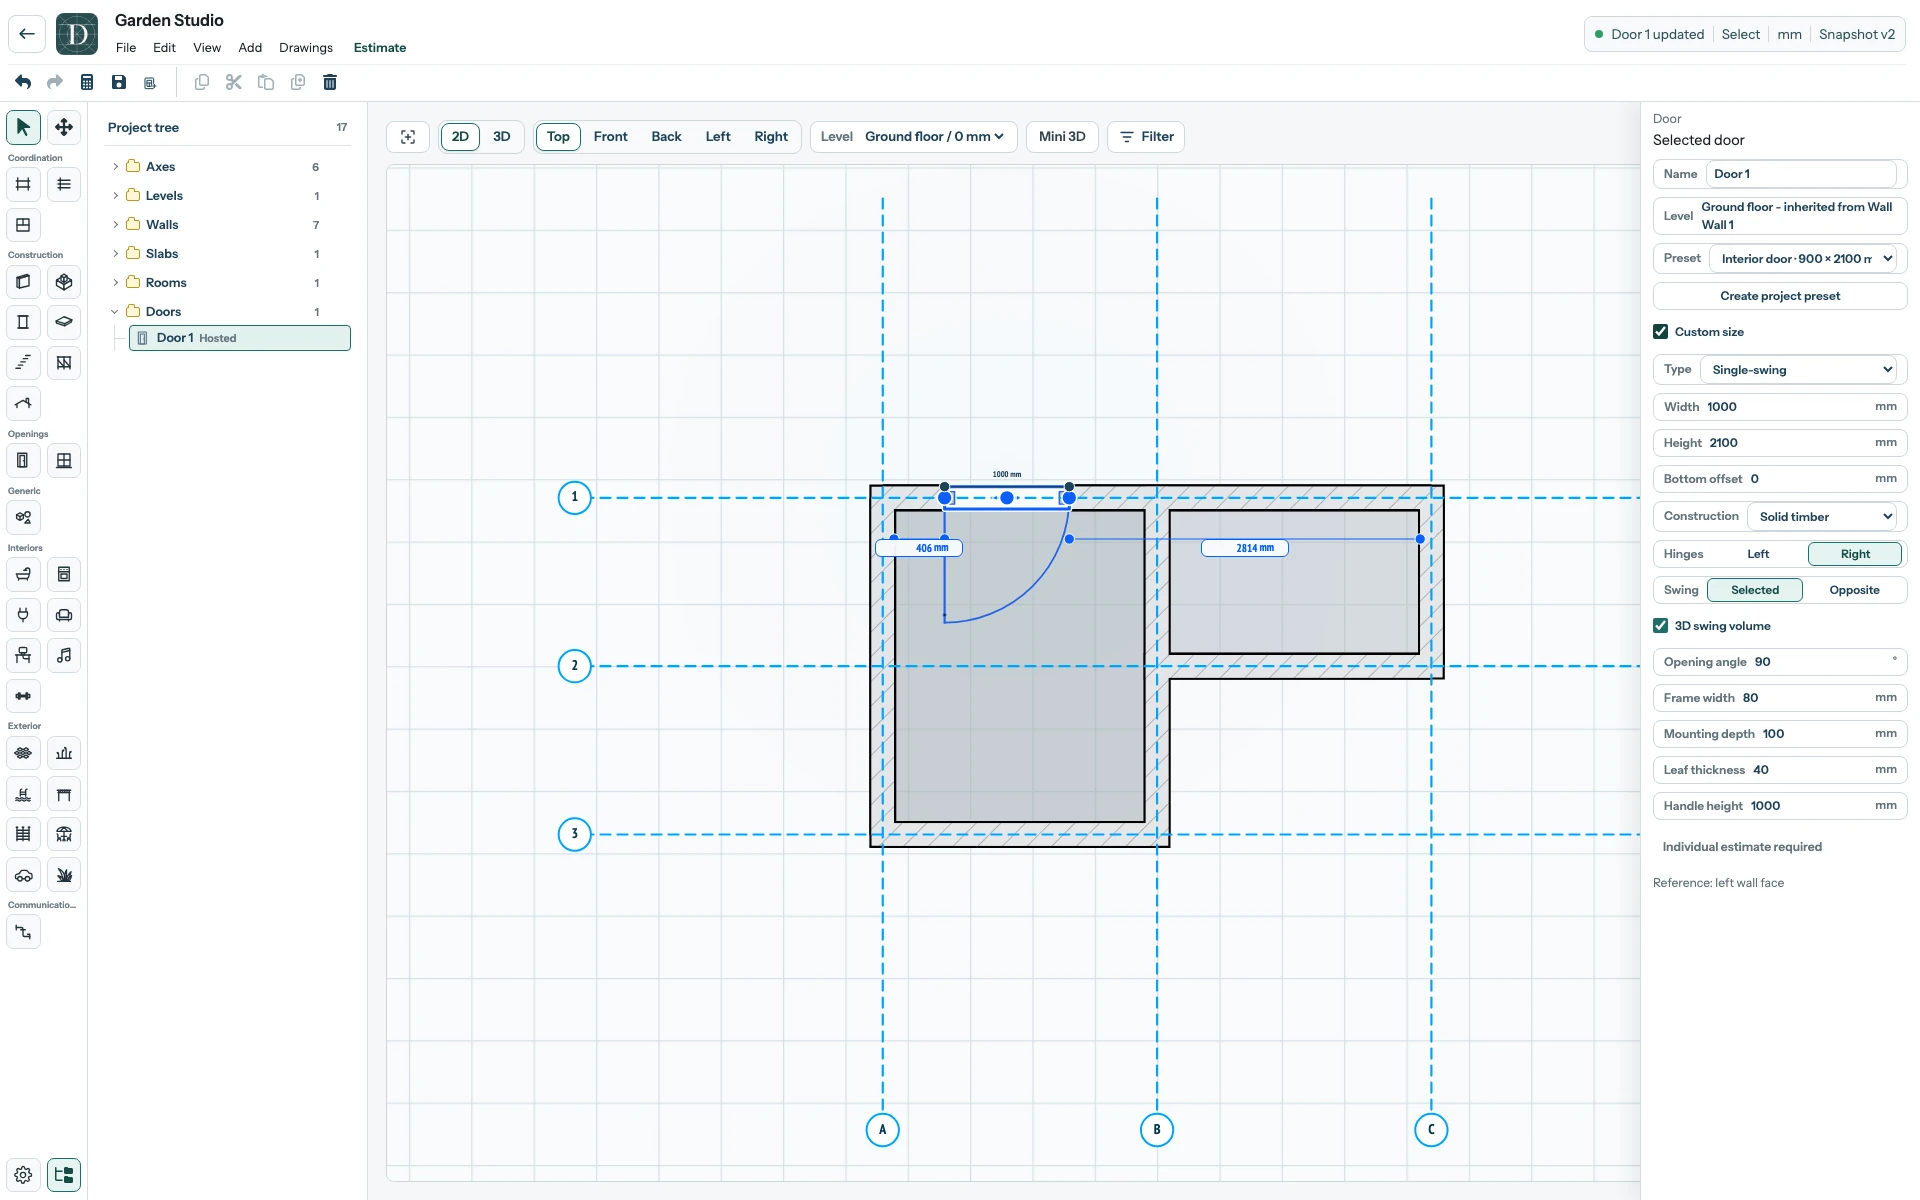Uncheck the Custom size checkbox
The image size is (1920, 1200).
tap(1661, 332)
